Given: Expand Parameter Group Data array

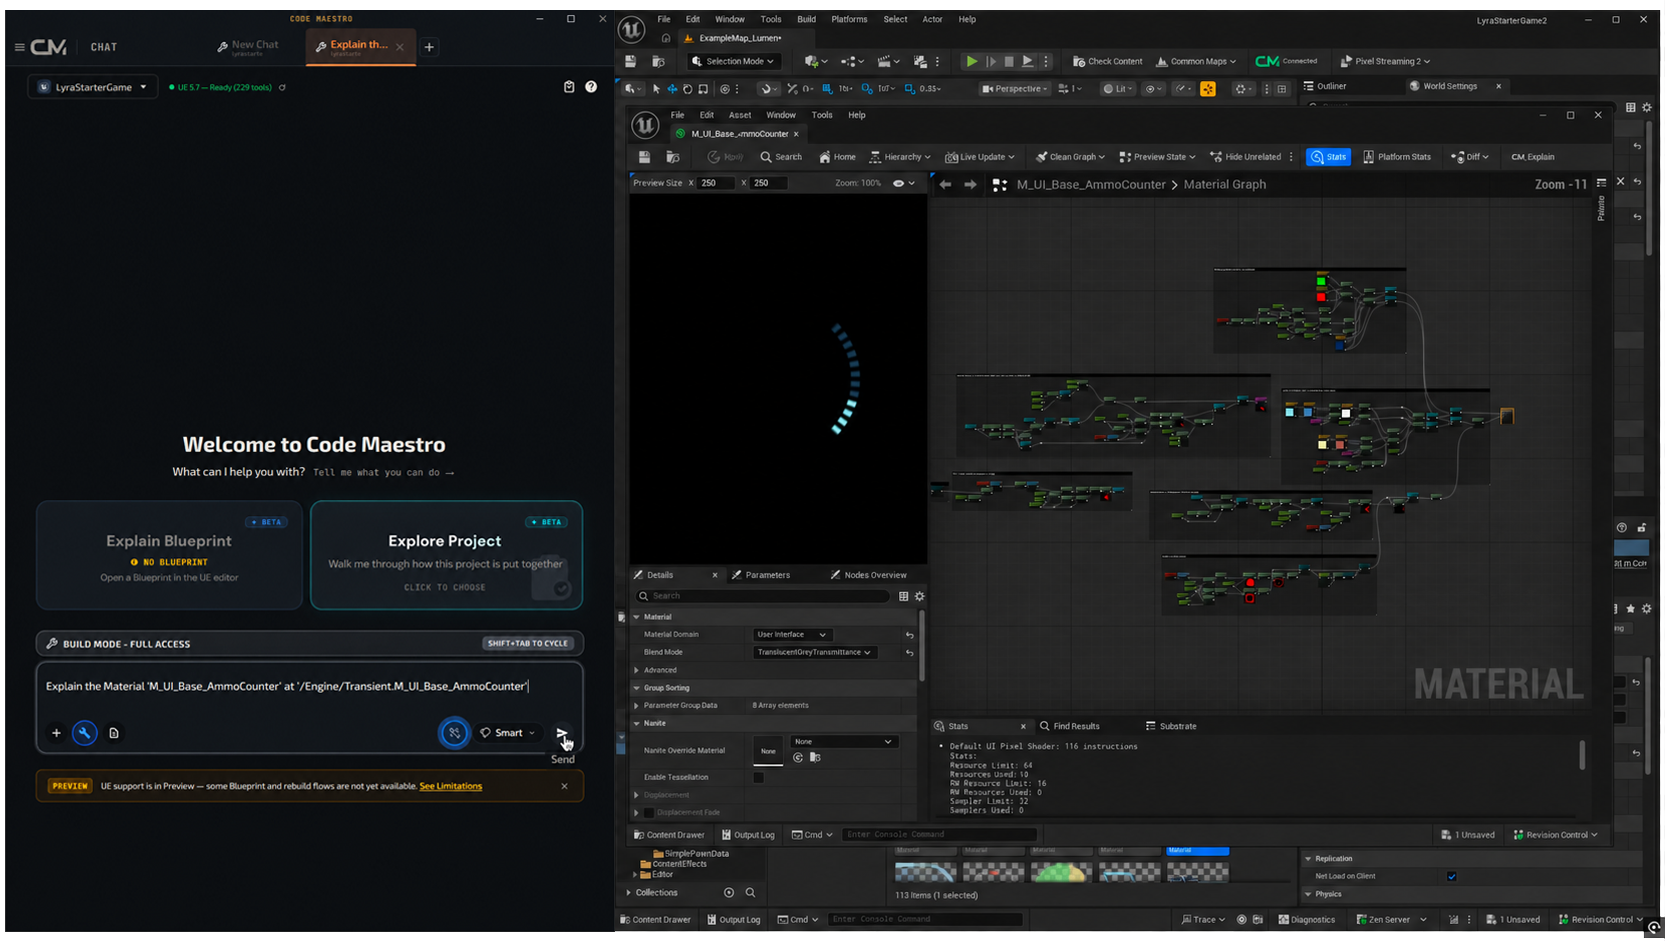Looking at the screenshot, I should (x=637, y=706).
